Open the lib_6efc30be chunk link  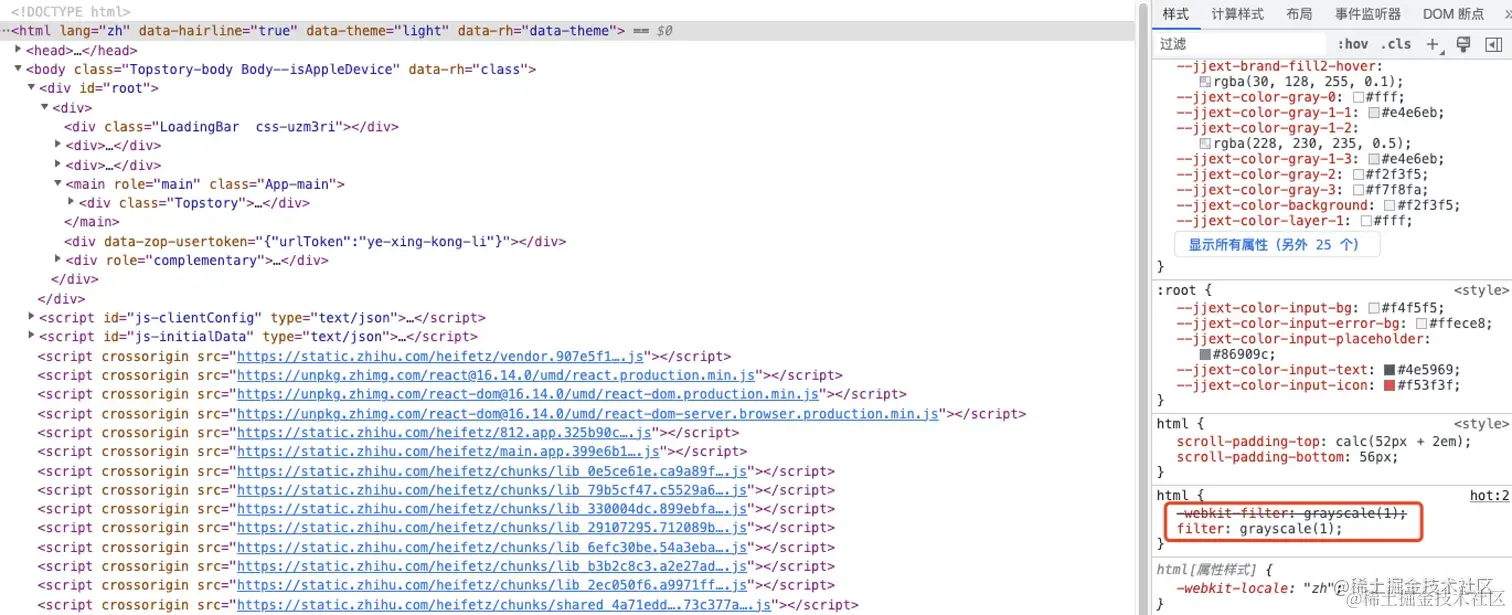pos(492,548)
